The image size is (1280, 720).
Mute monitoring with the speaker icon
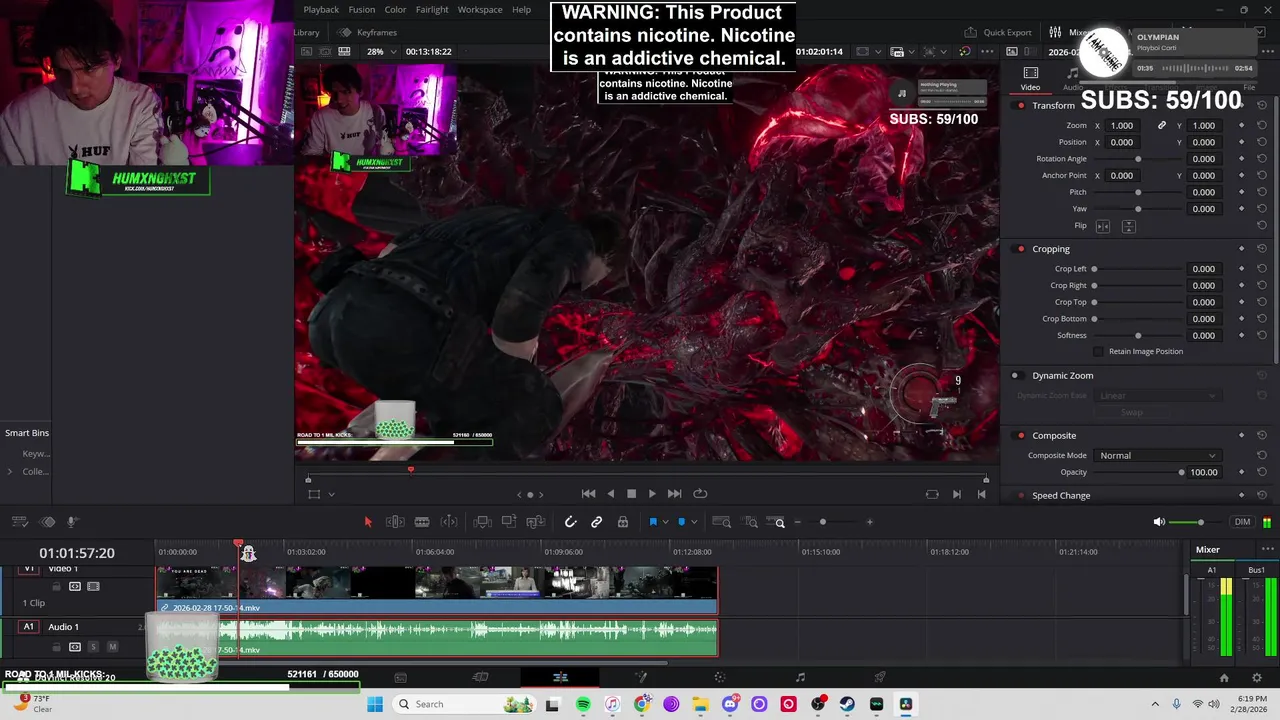point(1159,522)
